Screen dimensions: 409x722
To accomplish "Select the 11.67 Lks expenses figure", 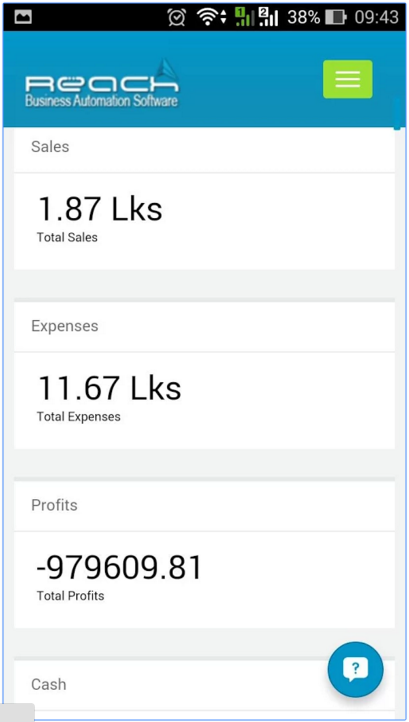I will (109, 388).
